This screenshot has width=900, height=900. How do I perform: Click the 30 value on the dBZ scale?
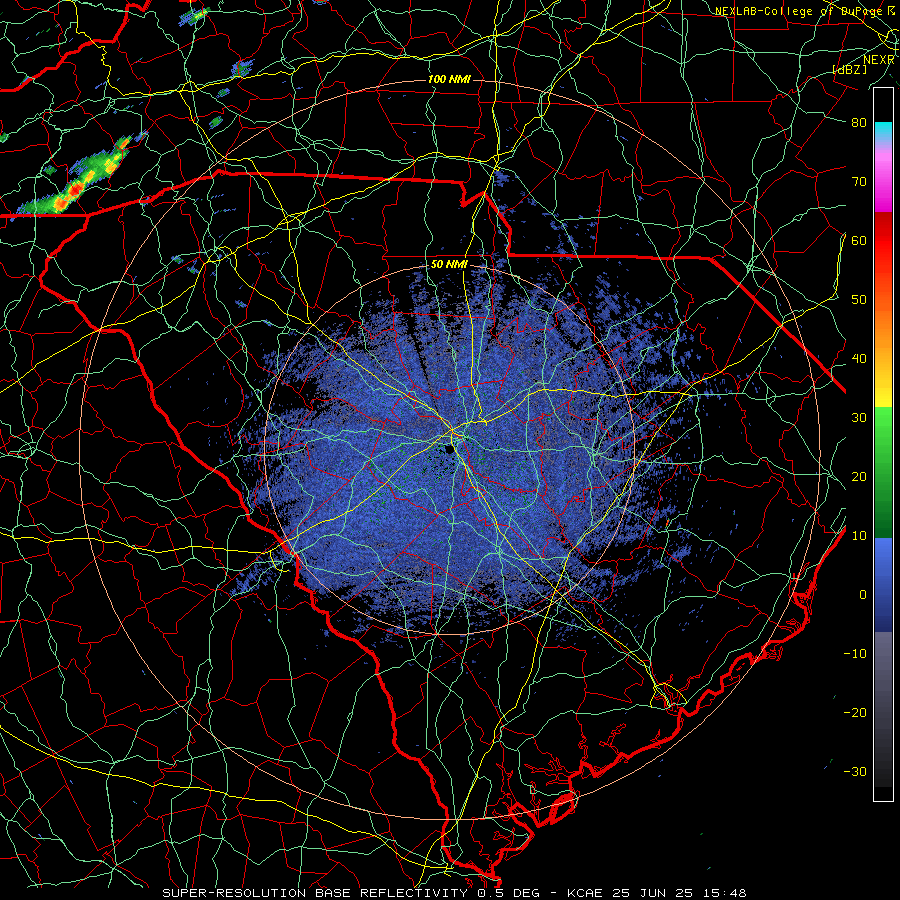pyautogui.click(x=859, y=418)
